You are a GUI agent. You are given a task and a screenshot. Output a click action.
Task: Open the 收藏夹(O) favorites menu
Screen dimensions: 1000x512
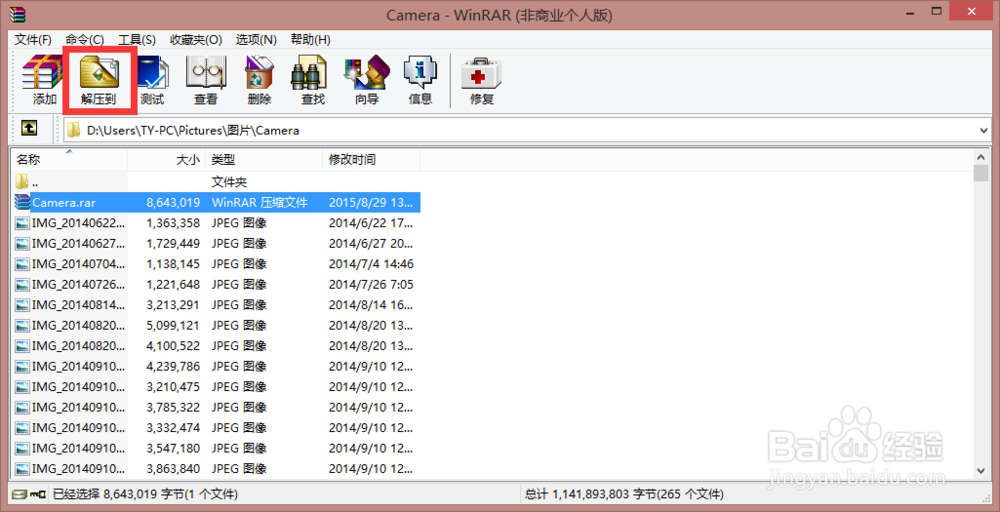[196, 40]
